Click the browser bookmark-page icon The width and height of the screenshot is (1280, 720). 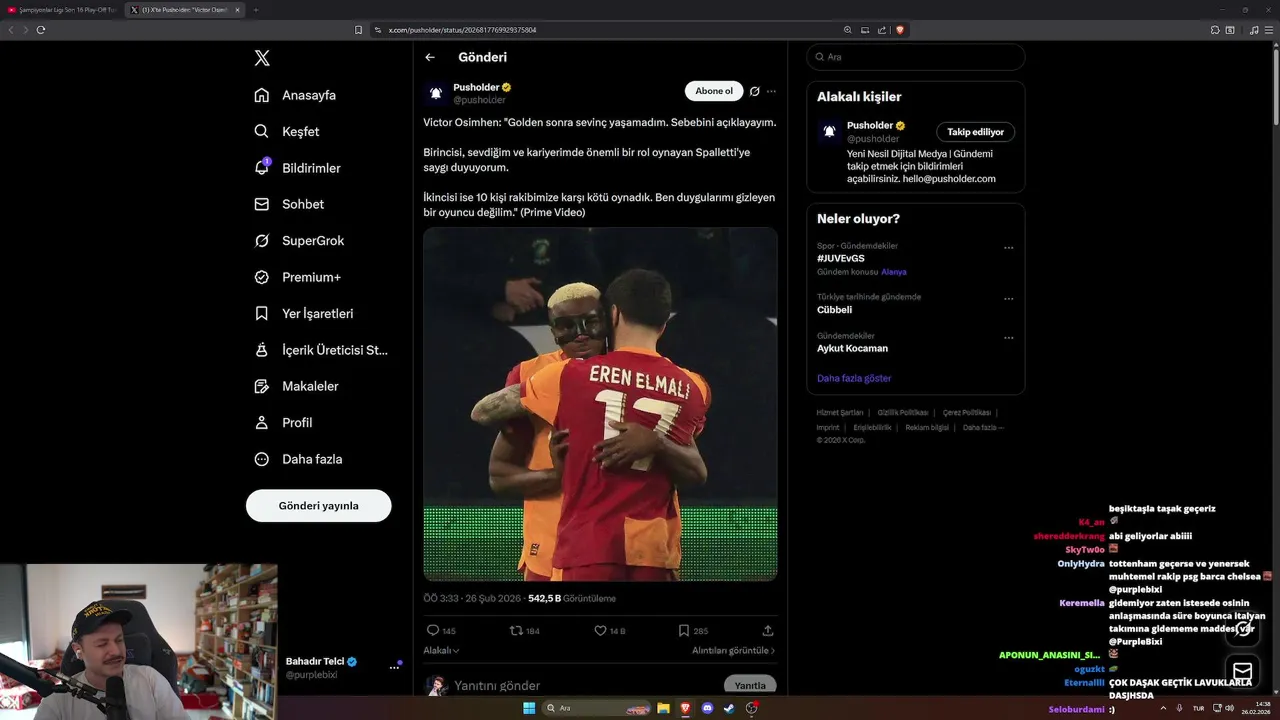click(x=358, y=30)
